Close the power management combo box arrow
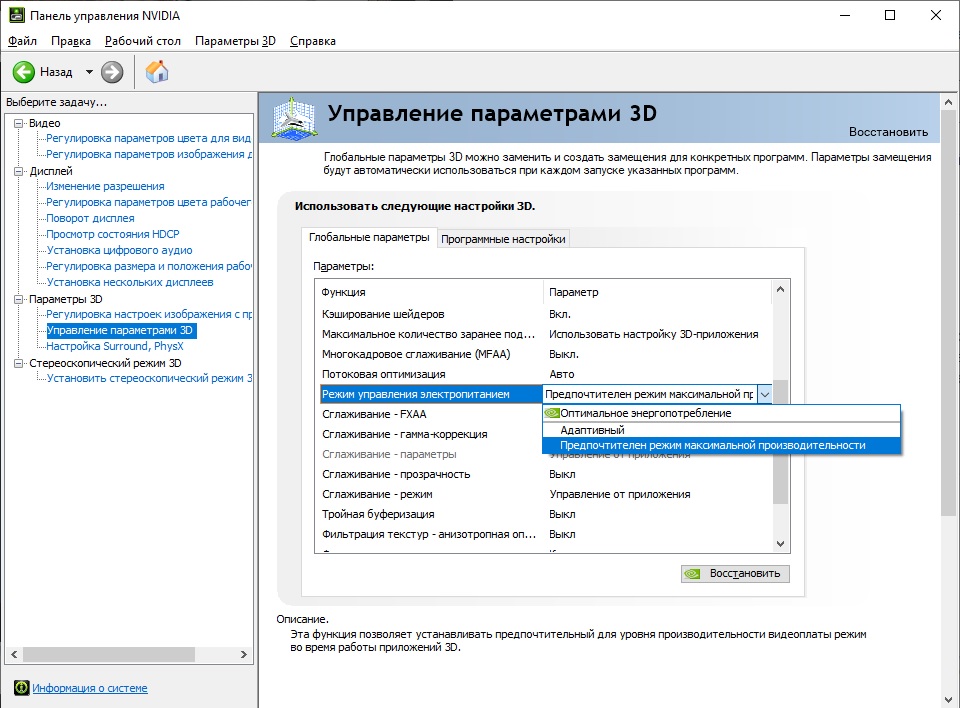960x708 pixels. tap(765, 394)
